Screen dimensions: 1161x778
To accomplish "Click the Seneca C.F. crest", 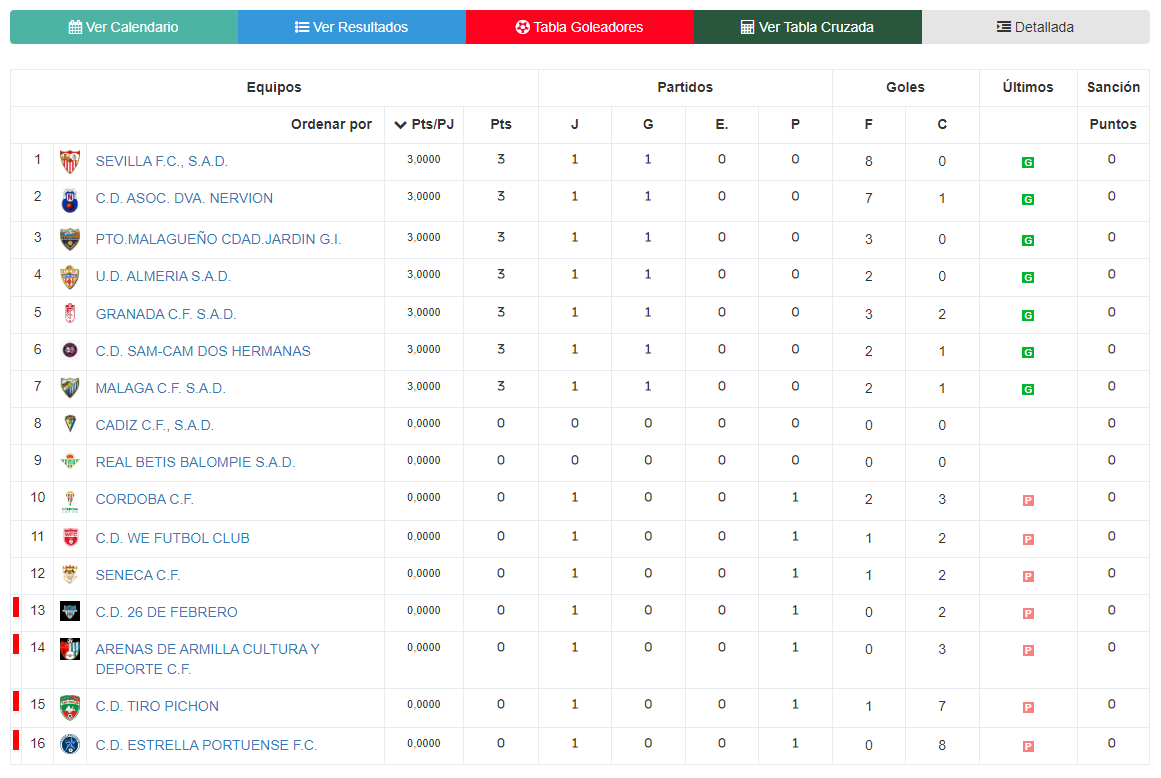I will pyautogui.click(x=70, y=574).
